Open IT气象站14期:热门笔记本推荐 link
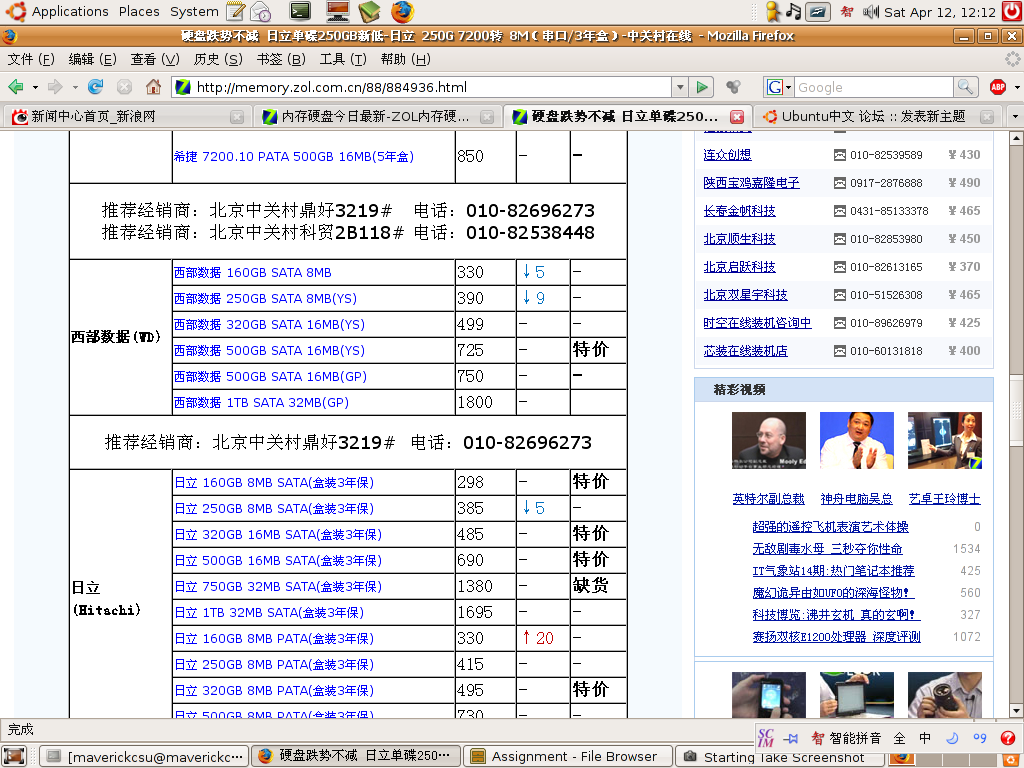This screenshot has width=1024, height=768. [x=833, y=571]
